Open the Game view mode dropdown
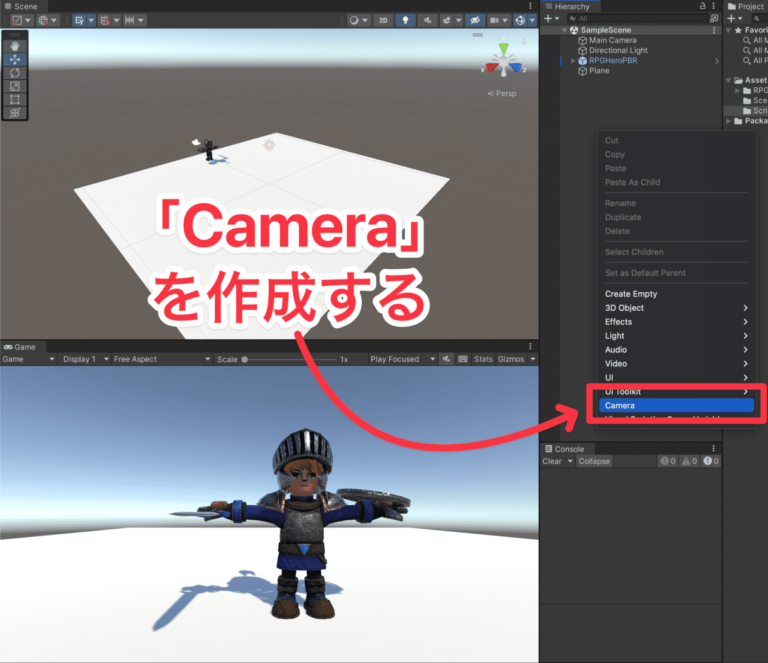 [28, 359]
